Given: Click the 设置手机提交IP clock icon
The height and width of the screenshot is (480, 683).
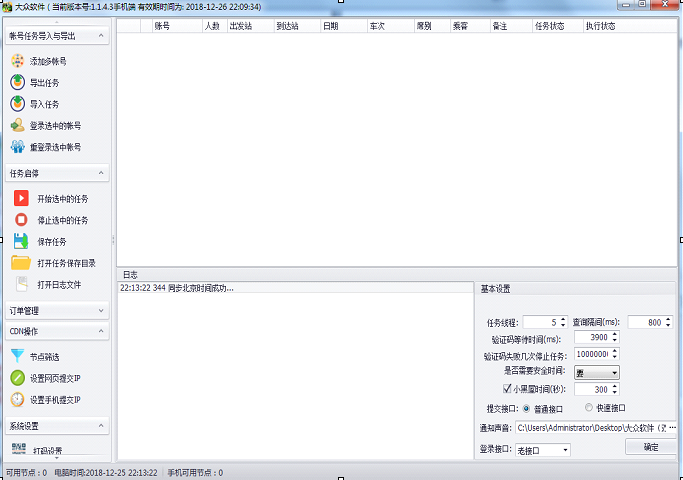Looking at the screenshot, I should click(x=17, y=399).
